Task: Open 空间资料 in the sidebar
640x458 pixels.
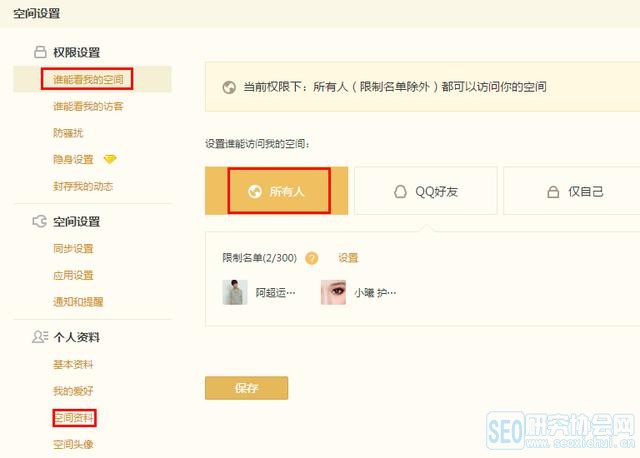Action: (x=74, y=417)
